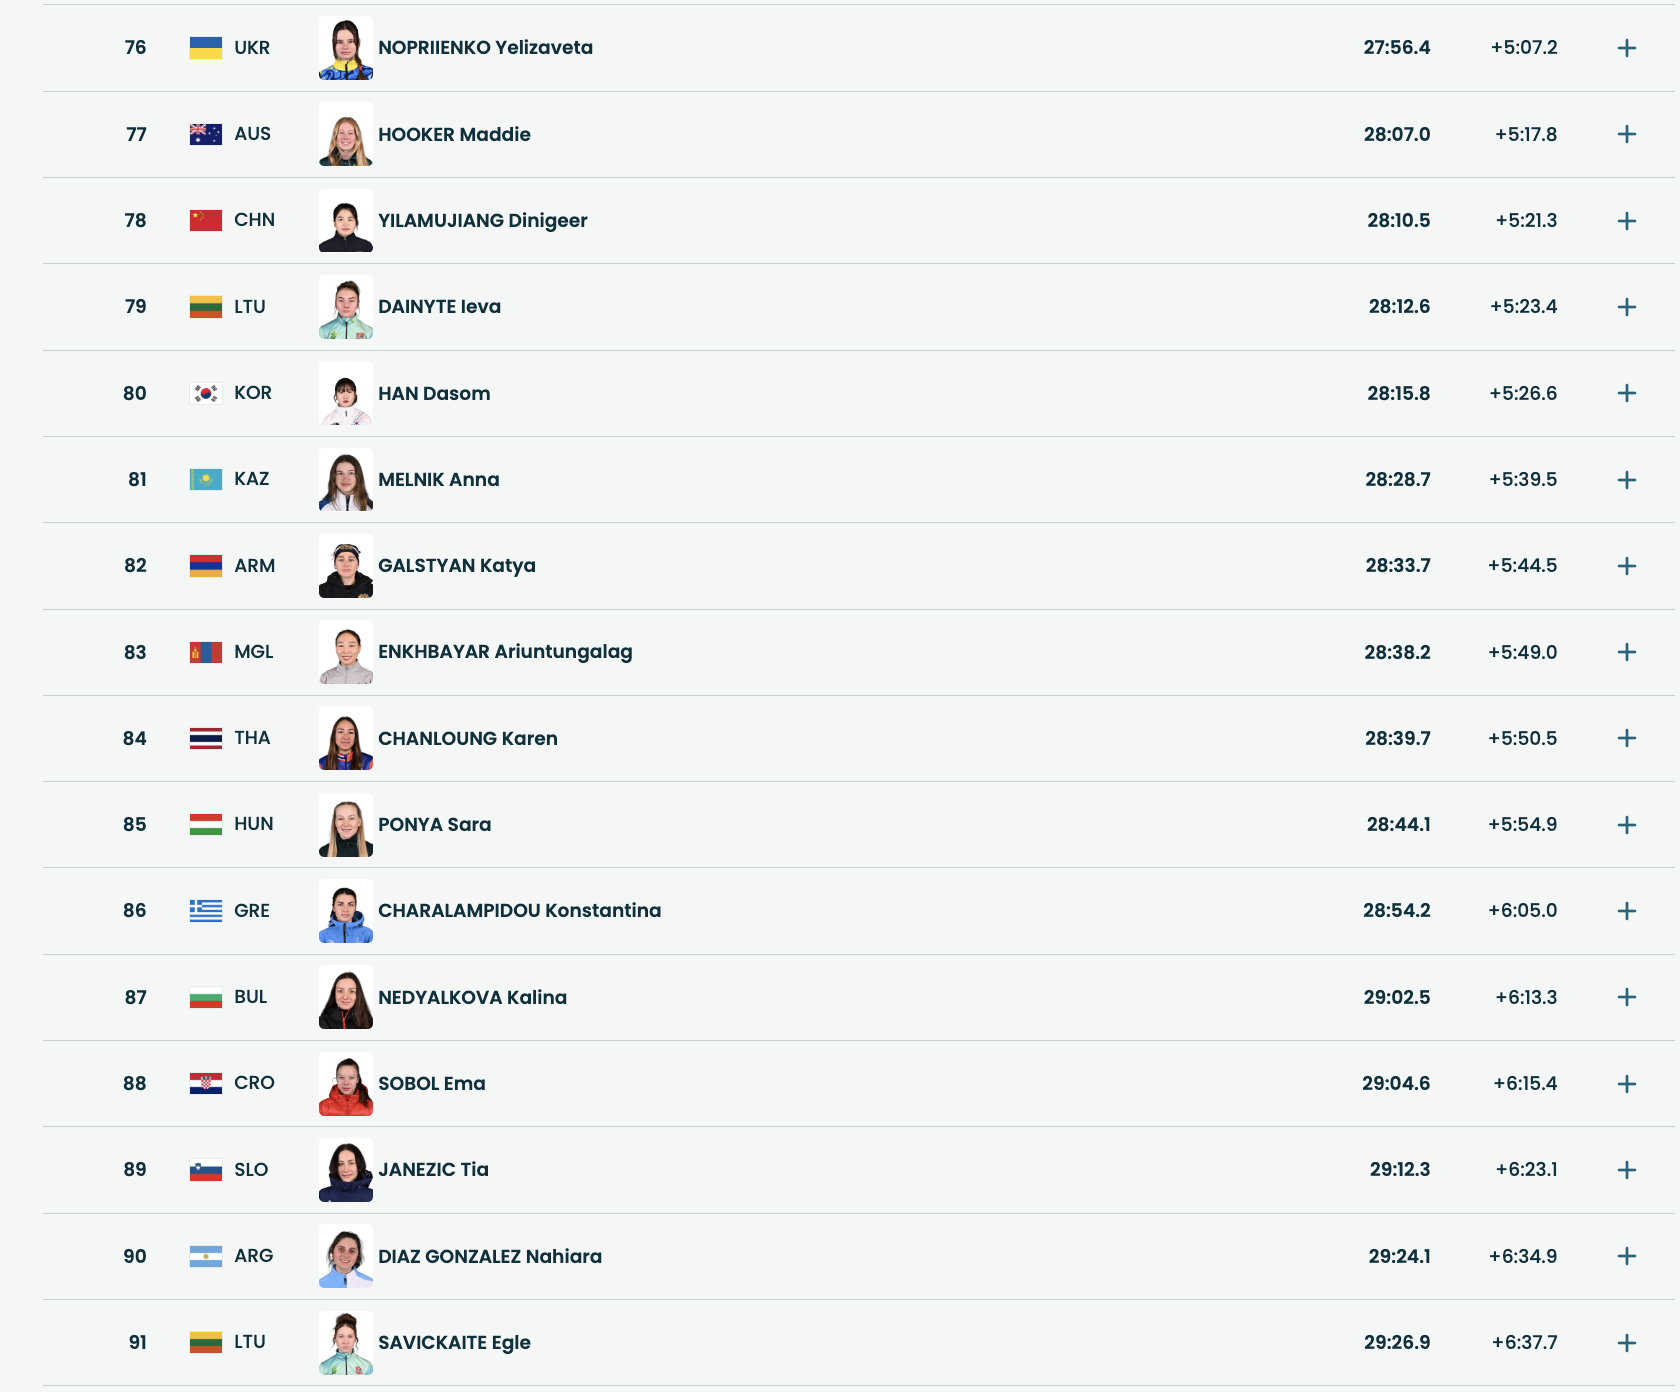Click the Australia flag icon
Image resolution: width=1680 pixels, height=1392 pixels.
pos(206,134)
